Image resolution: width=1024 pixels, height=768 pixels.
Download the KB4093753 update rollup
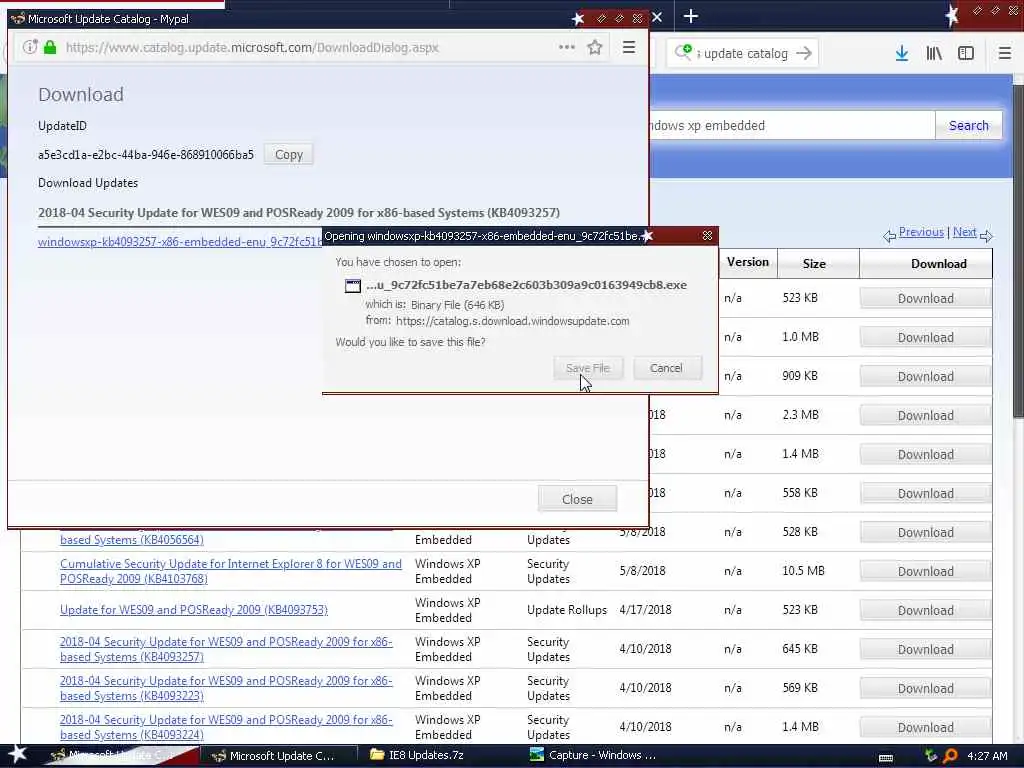click(925, 611)
